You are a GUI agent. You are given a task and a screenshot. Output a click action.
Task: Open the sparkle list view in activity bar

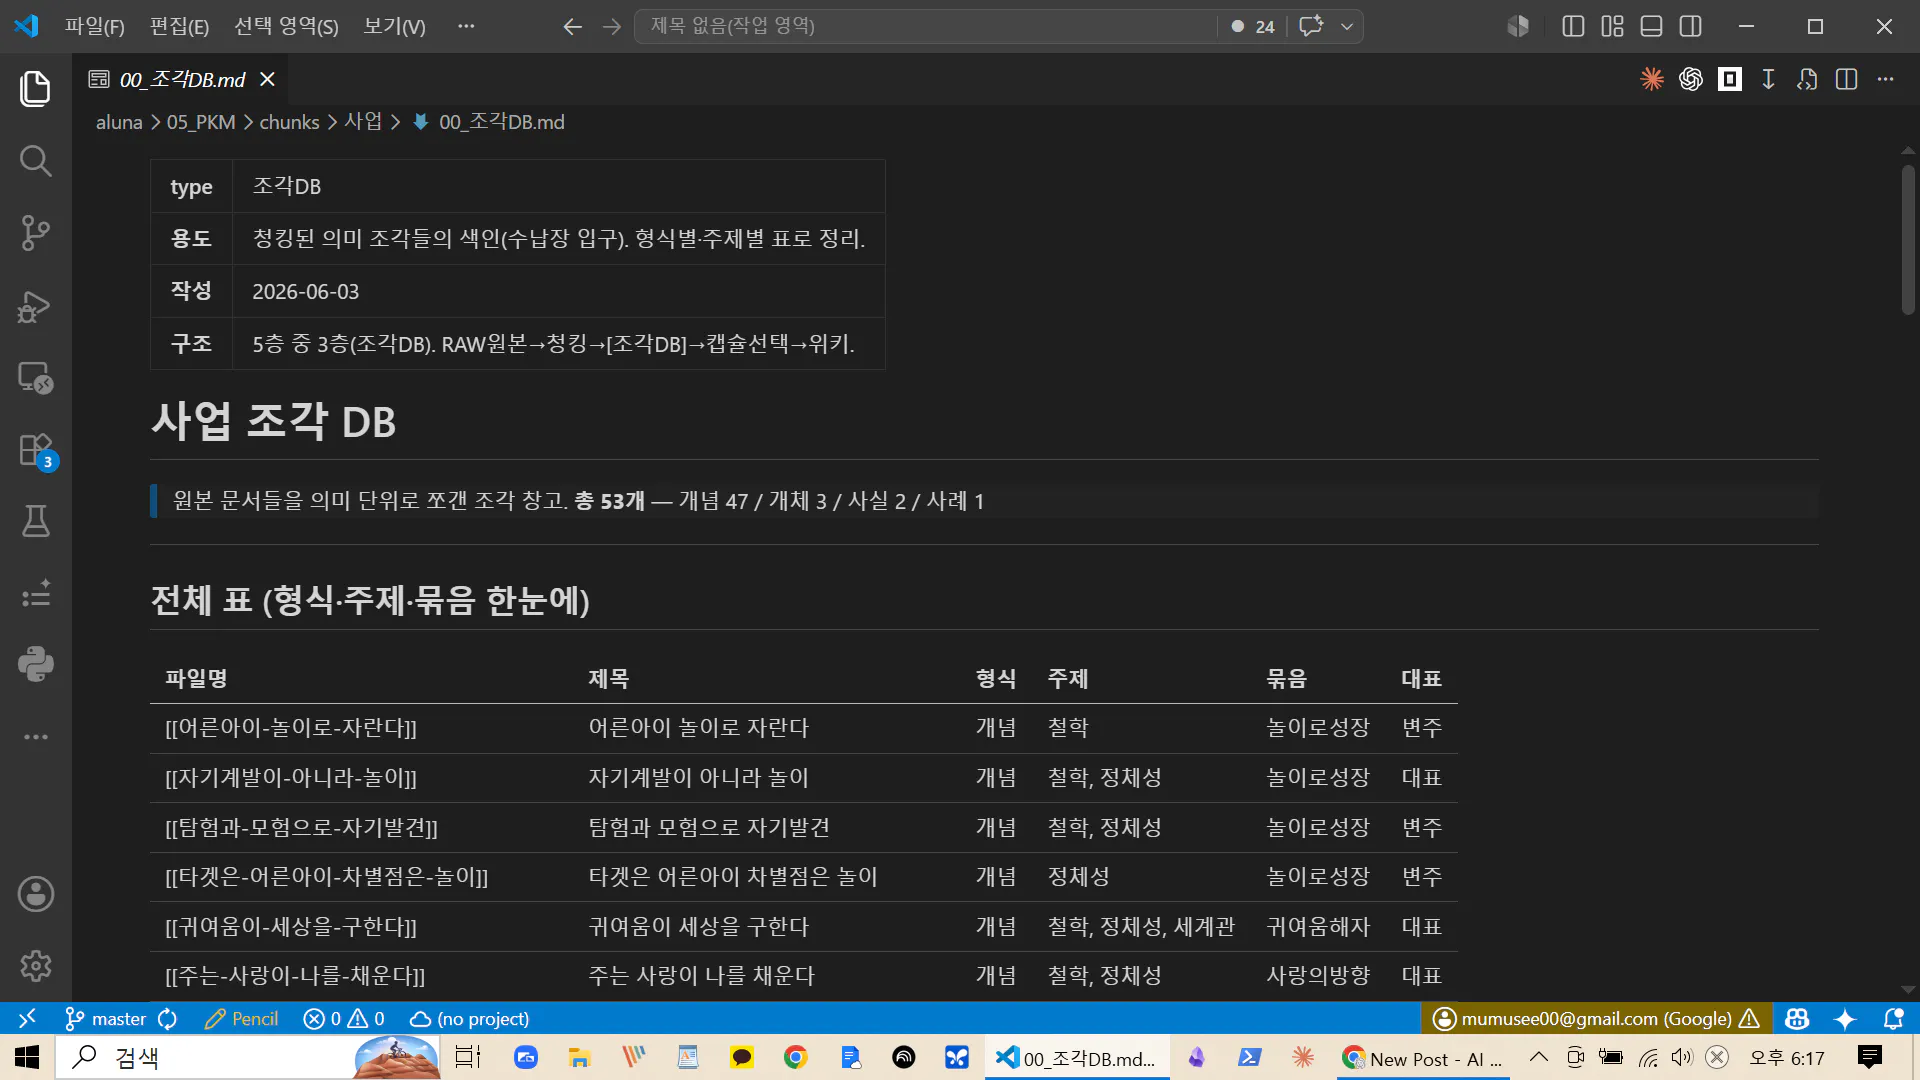click(36, 593)
